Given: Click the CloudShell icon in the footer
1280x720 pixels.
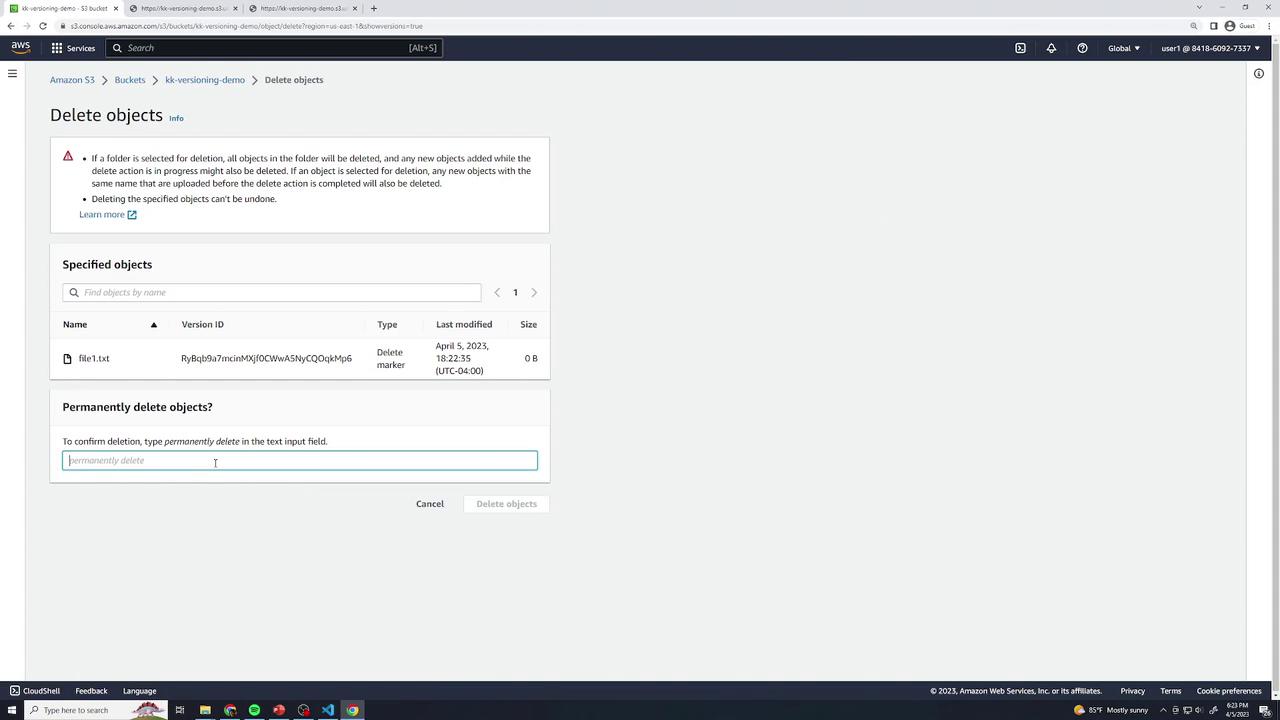Looking at the screenshot, I should pyautogui.click(x=14, y=691).
